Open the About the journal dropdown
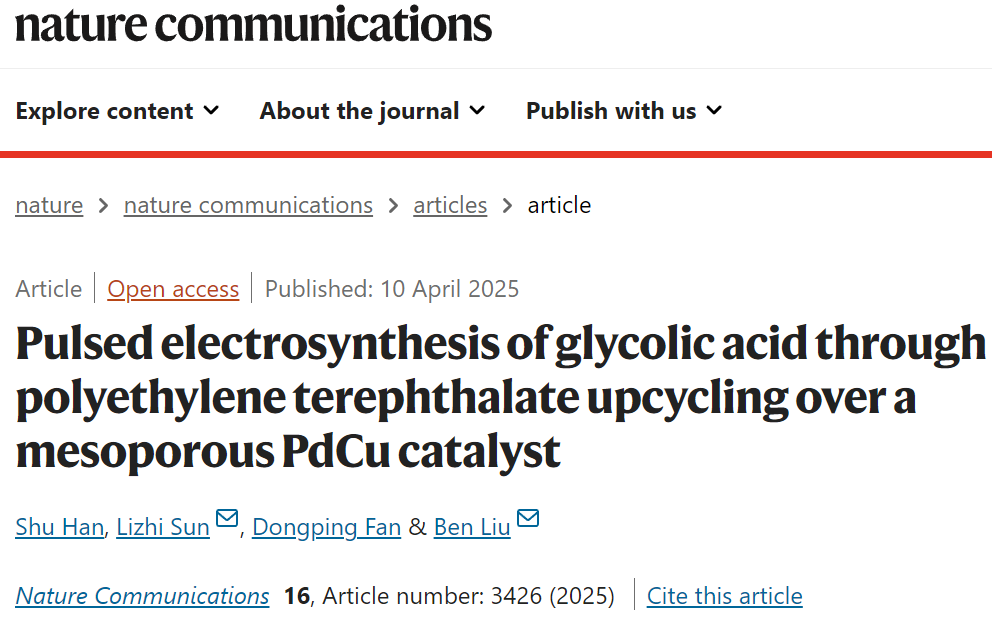The height and width of the screenshot is (621, 992). (372, 111)
